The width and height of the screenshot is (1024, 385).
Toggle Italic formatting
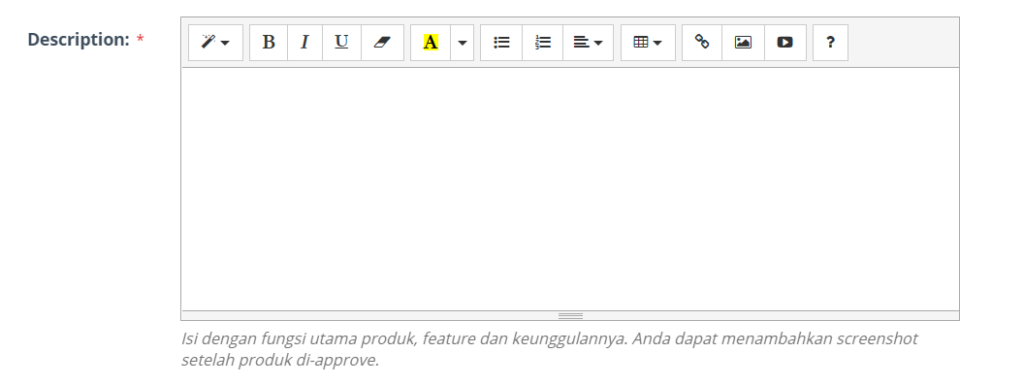pyautogui.click(x=305, y=42)
